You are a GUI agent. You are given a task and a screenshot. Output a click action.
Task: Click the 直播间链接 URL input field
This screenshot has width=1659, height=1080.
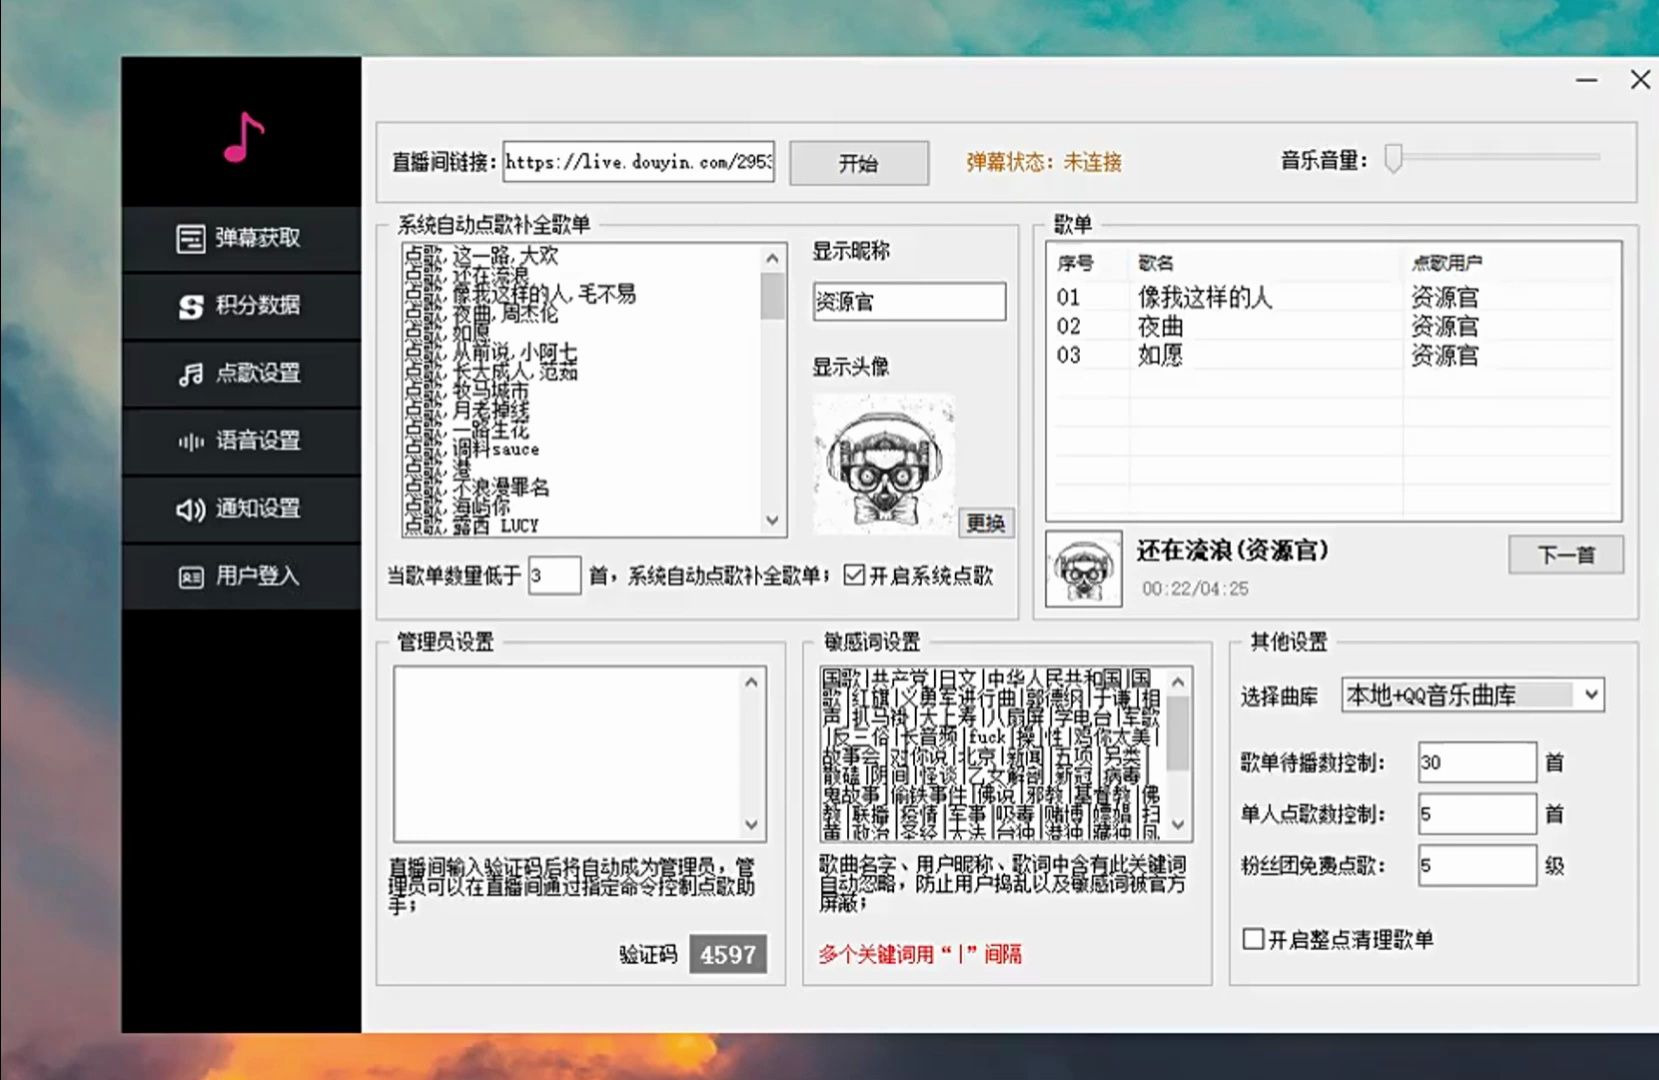(x=638, y=162)
